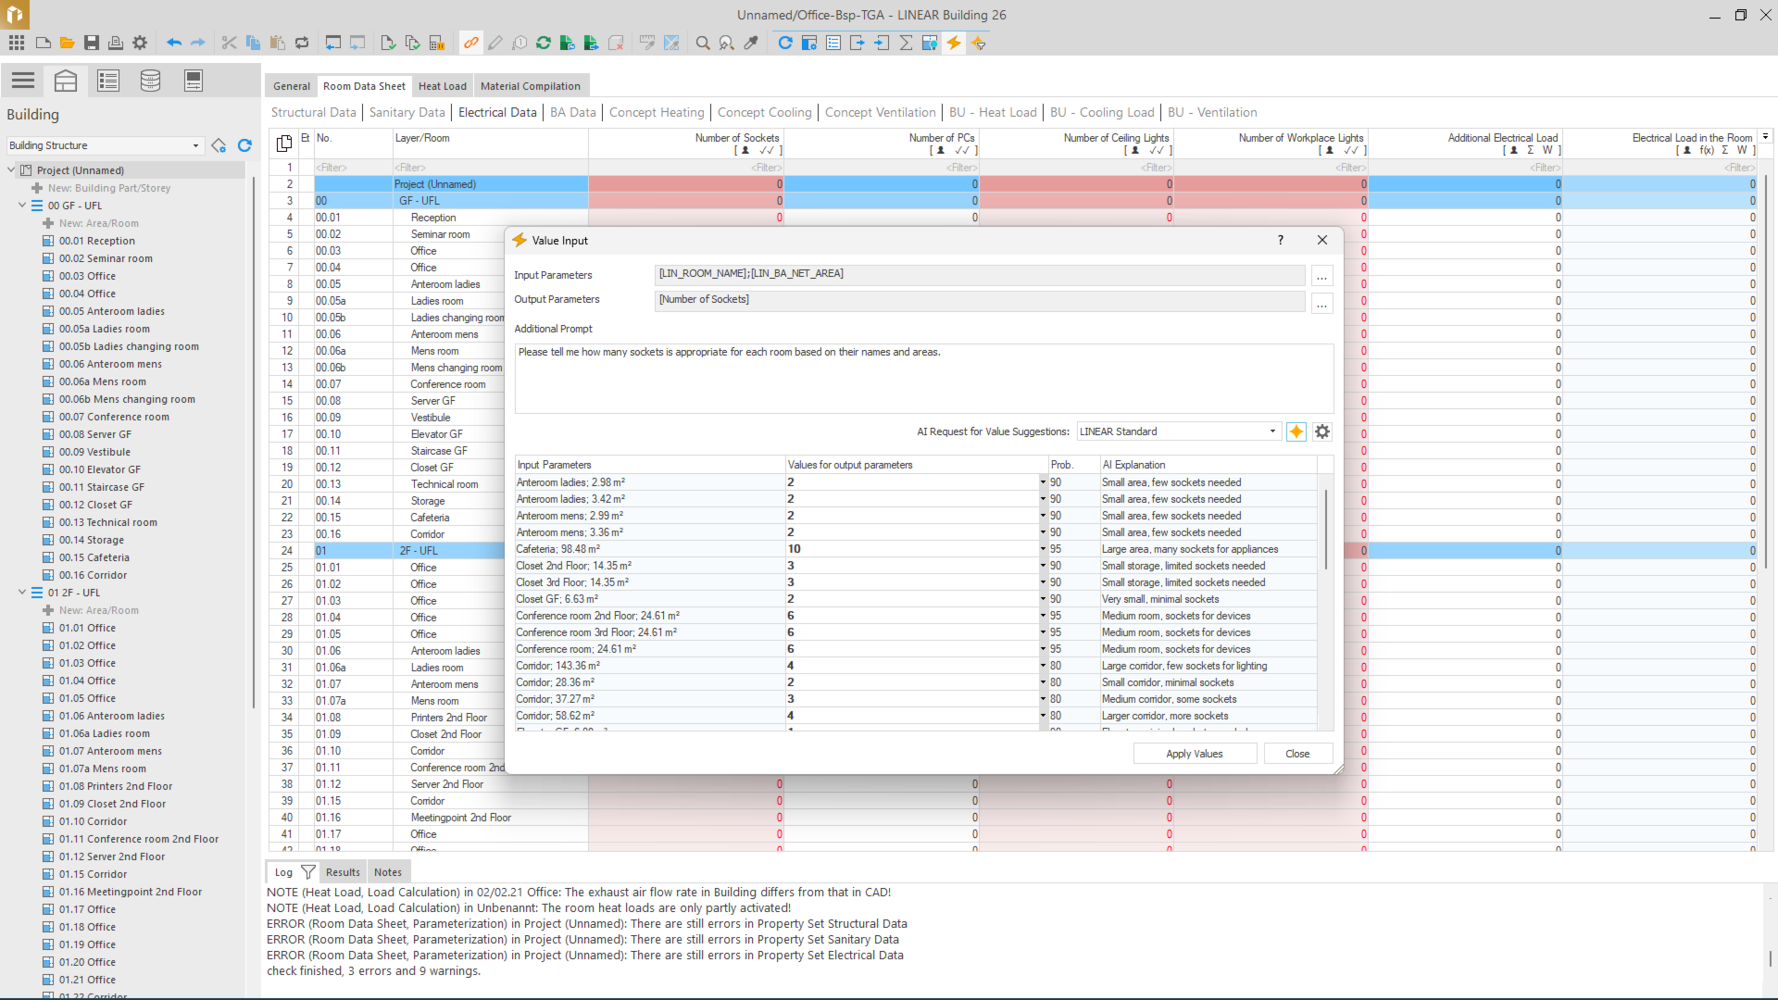Image resolution: width=1778 pixels, height=1000 pixels.
Task: Click the Close button in dialog
Action: [x=1297, y=754]
